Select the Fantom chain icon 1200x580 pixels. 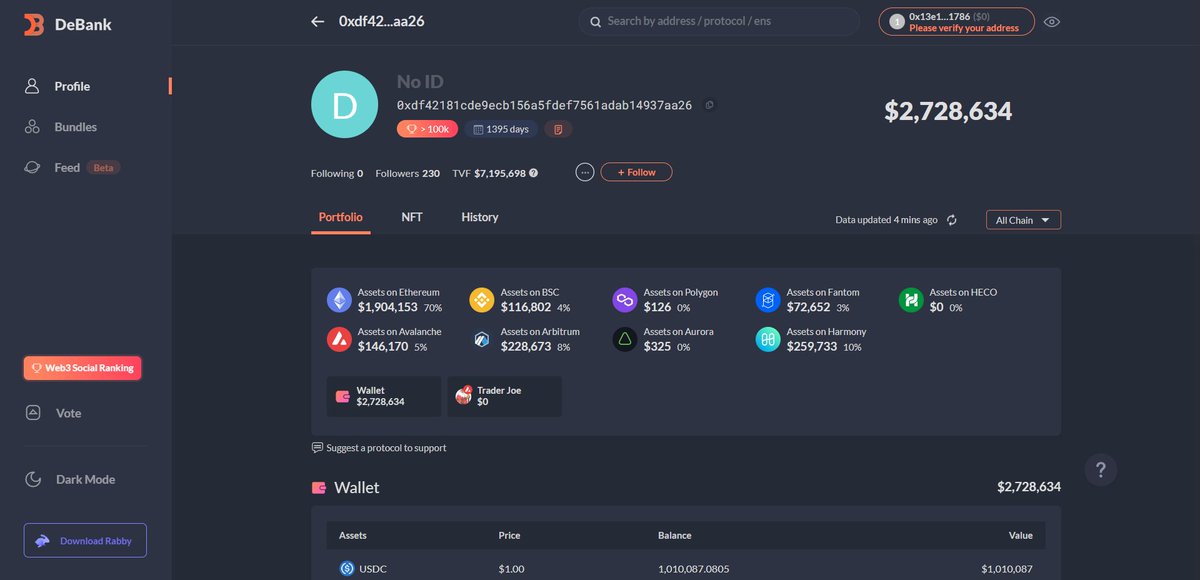[769, 299]
